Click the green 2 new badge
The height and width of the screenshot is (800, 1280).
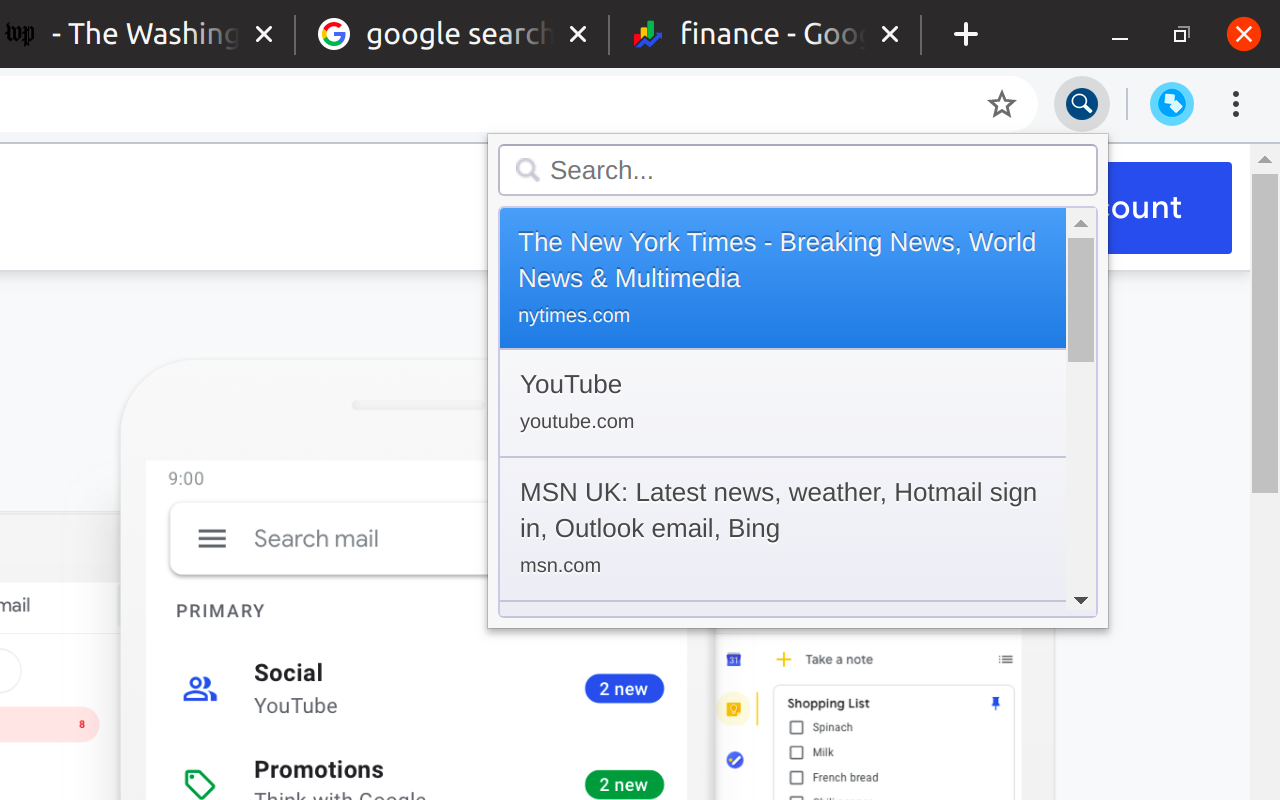pos(624,785)
